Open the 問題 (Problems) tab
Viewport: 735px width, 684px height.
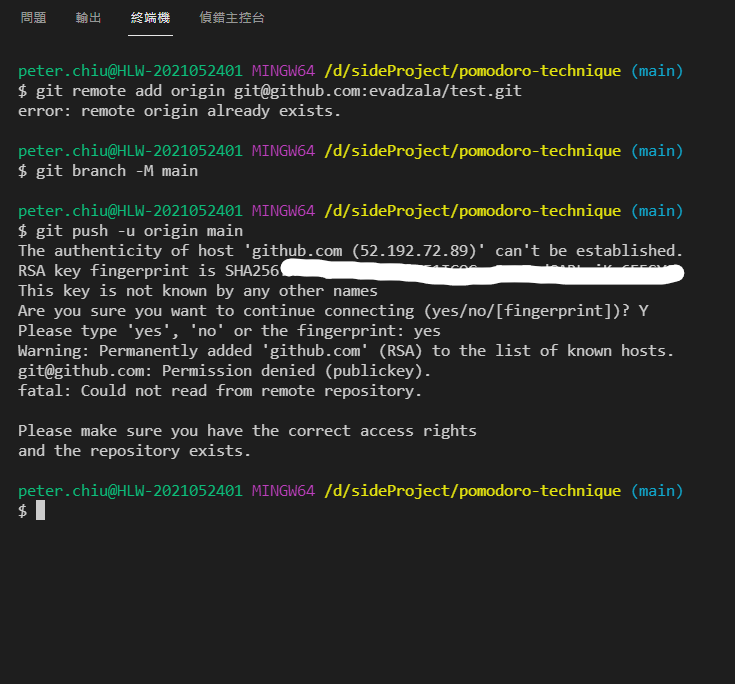pyautogui.click(x=33, y=18)
